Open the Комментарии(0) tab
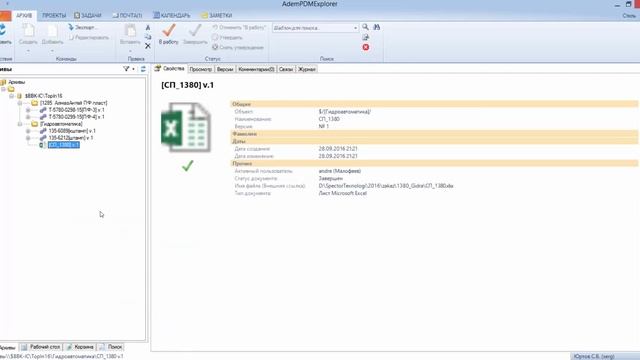The height and width of the screenshot is (360, 640). (256, 69)
